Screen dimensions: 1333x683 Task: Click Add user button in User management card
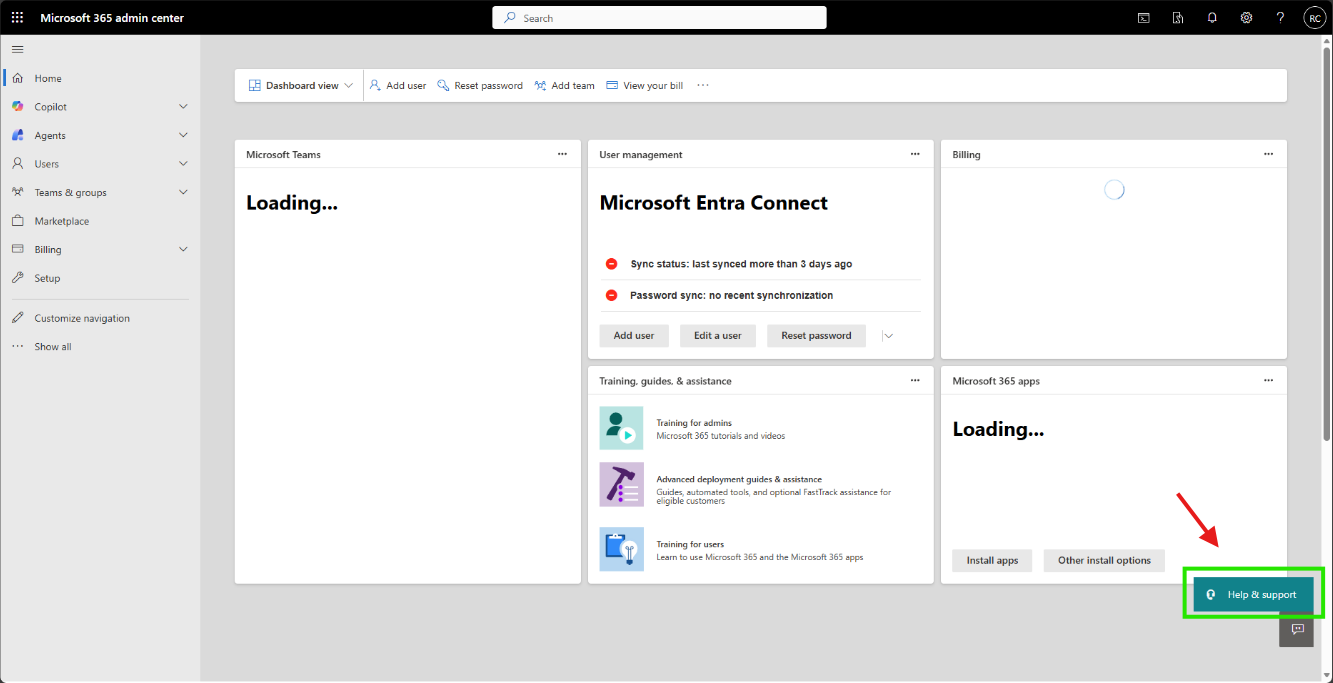tap(634, 336)
